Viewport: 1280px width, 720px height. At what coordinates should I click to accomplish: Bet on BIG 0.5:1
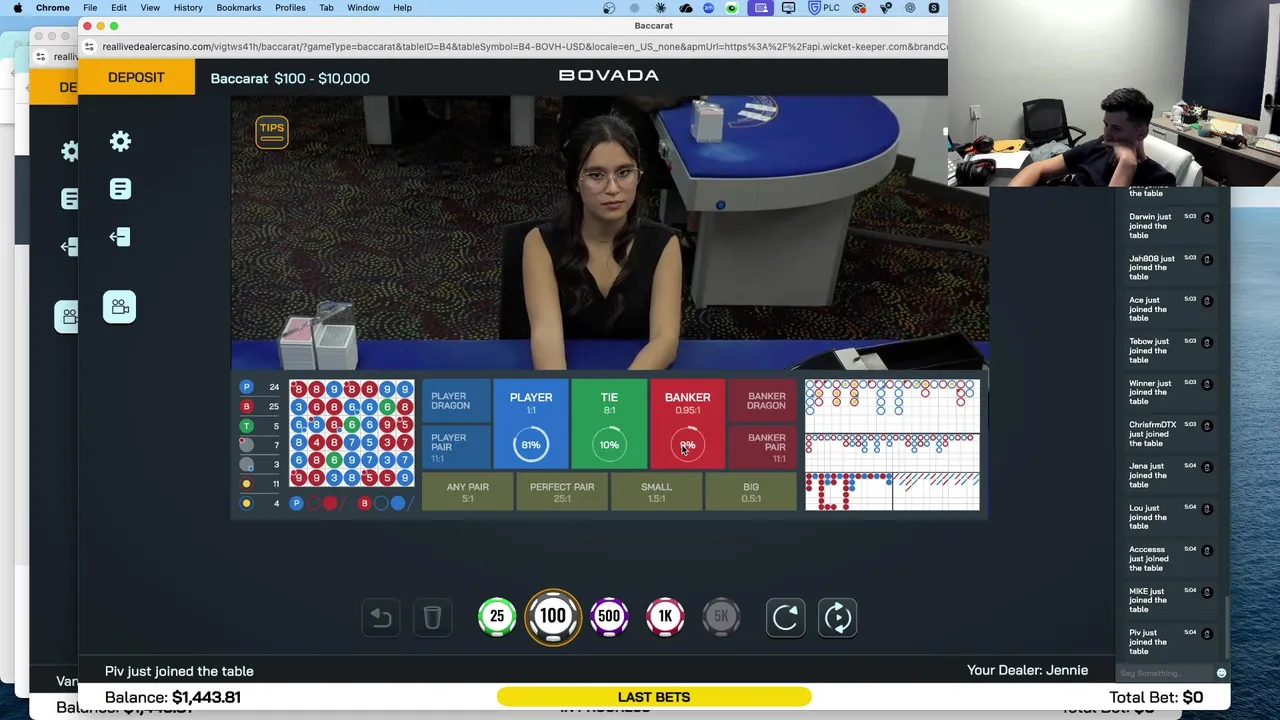coord(751,492)
